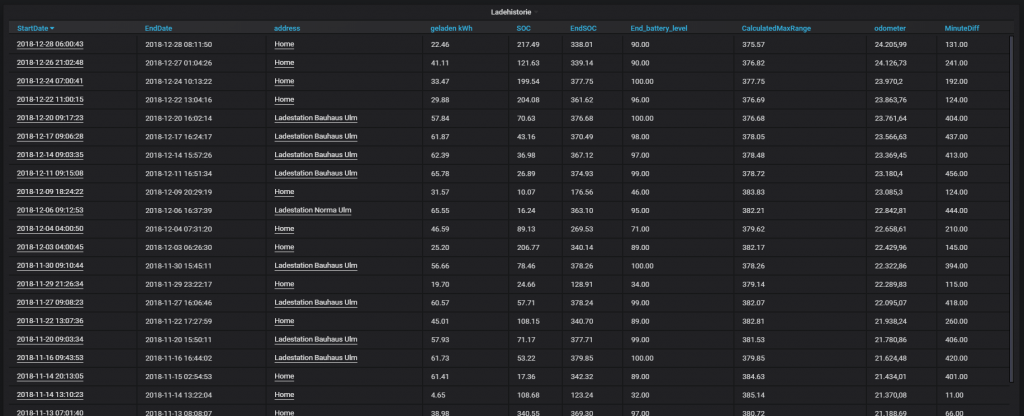Open StartDate link 2018-11-30 09:10:44
This screenshot has width=1024, height=416.
click(x=50, y=266)
